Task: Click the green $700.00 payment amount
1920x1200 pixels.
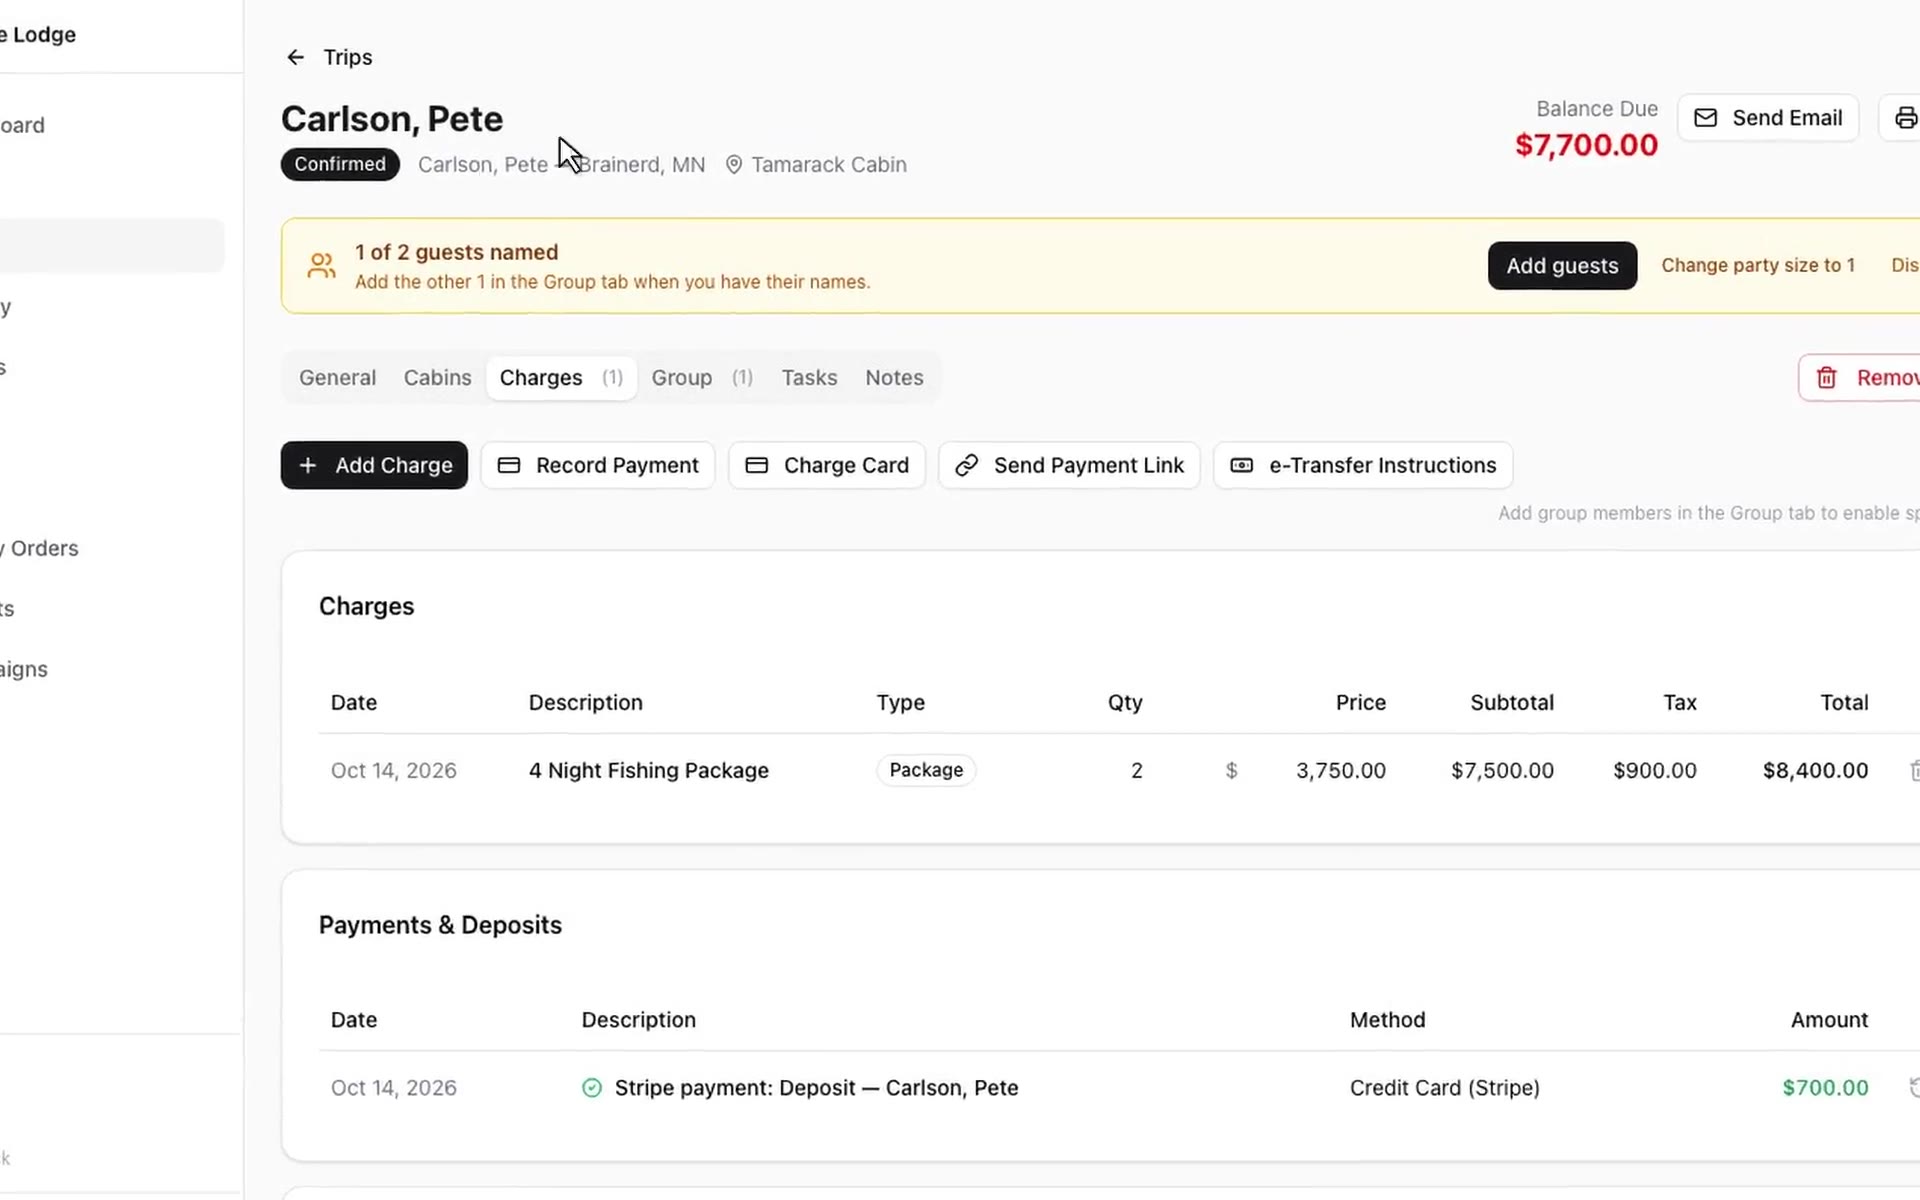Action: pos(1825,1088)
